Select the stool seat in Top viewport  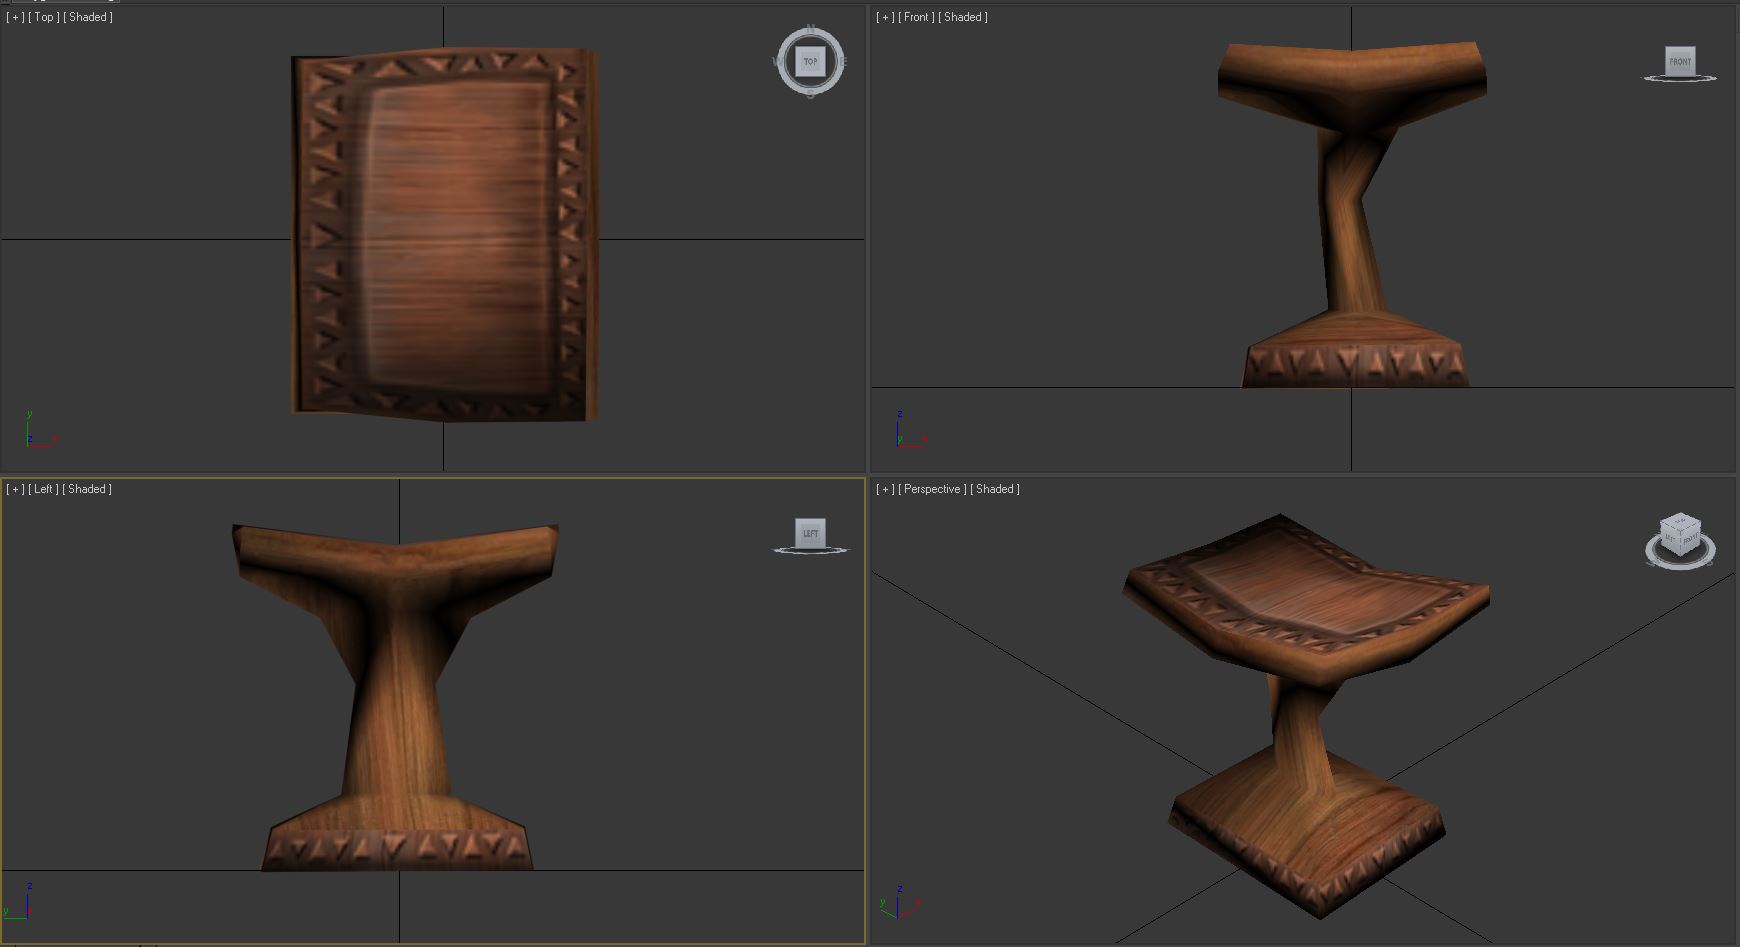444,235
